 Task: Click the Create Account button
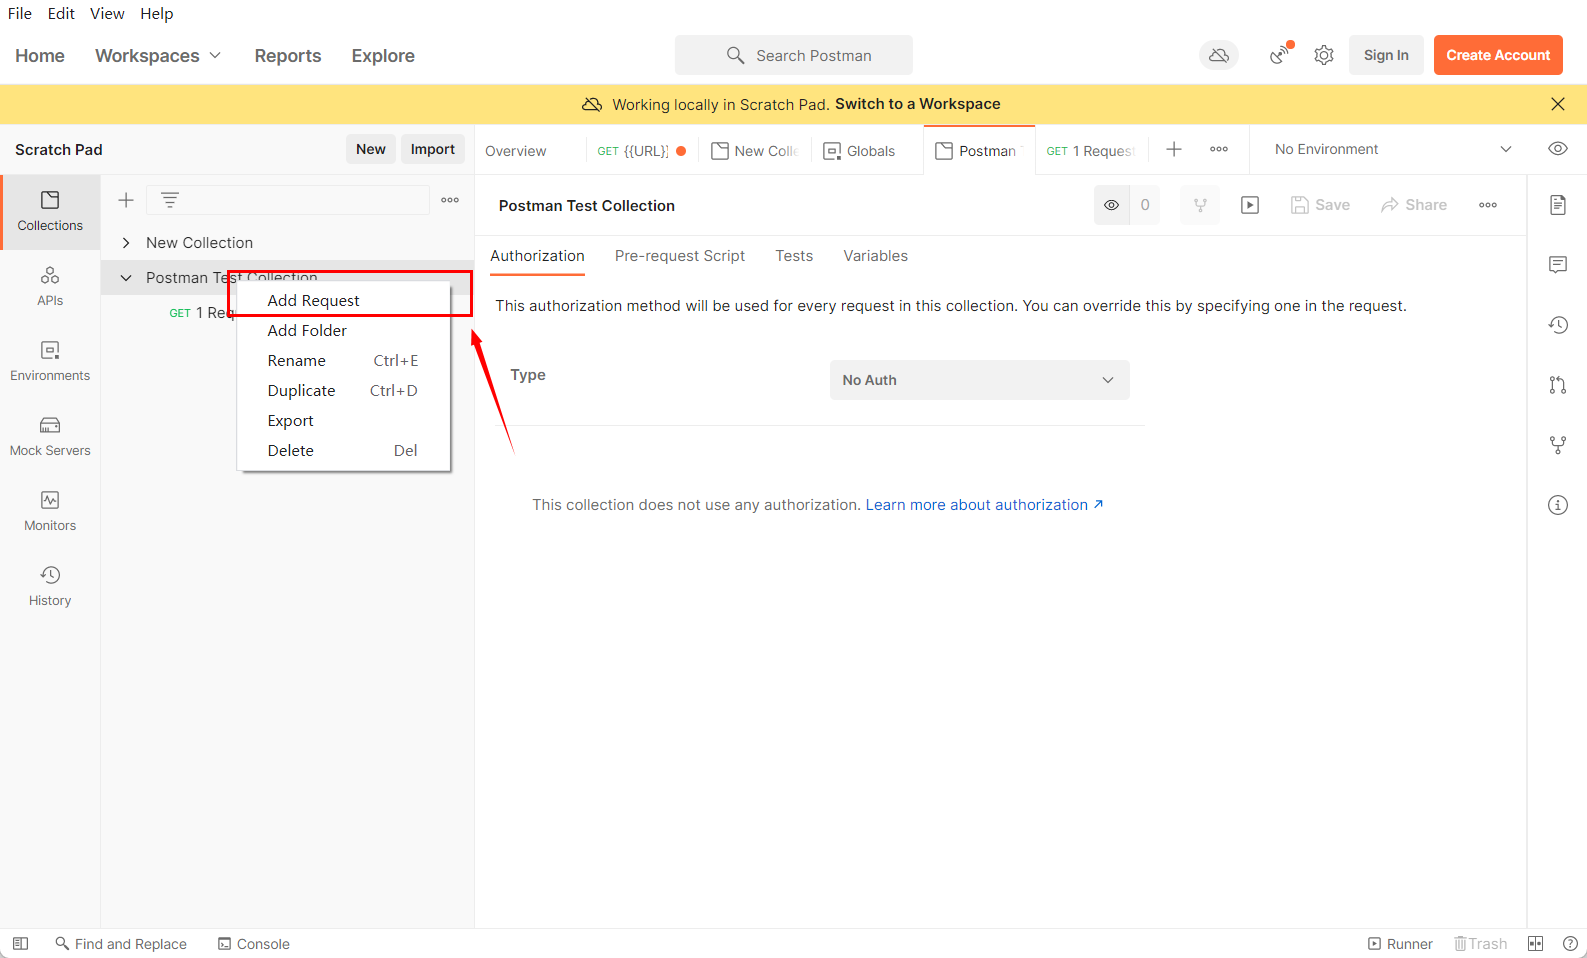(1498, 55)
